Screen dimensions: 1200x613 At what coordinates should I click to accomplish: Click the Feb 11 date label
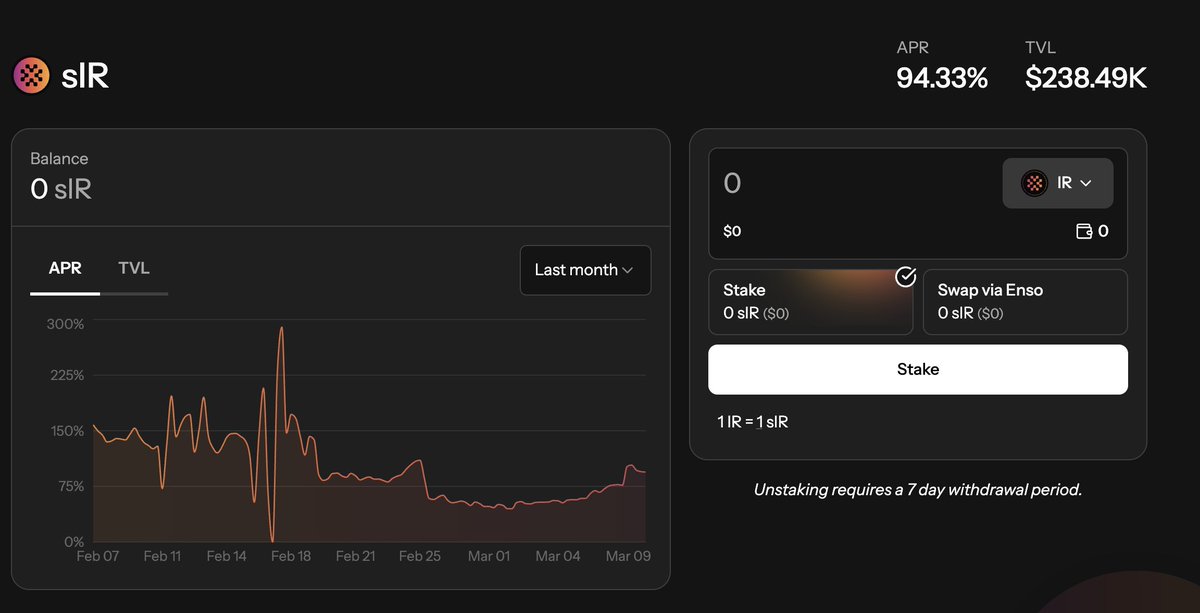162,556
